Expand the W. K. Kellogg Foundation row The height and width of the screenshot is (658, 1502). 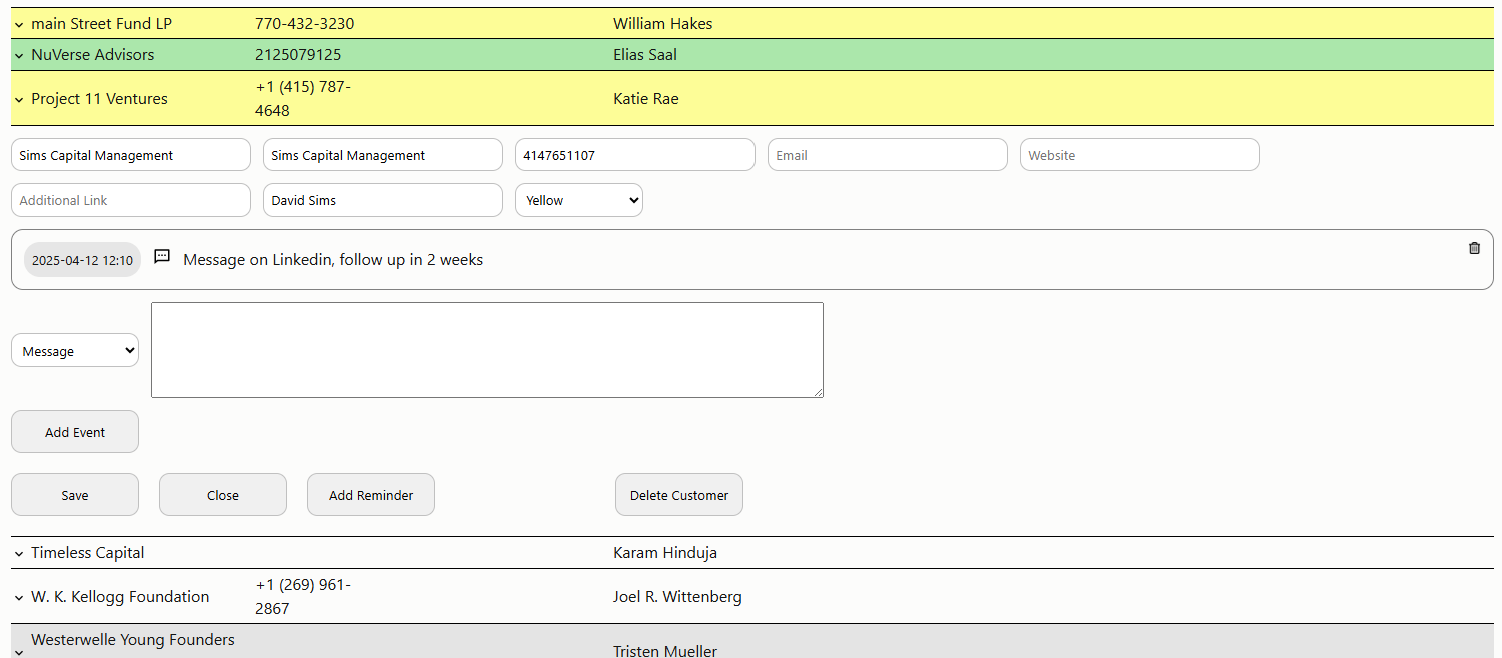click(x=19, y=597)
